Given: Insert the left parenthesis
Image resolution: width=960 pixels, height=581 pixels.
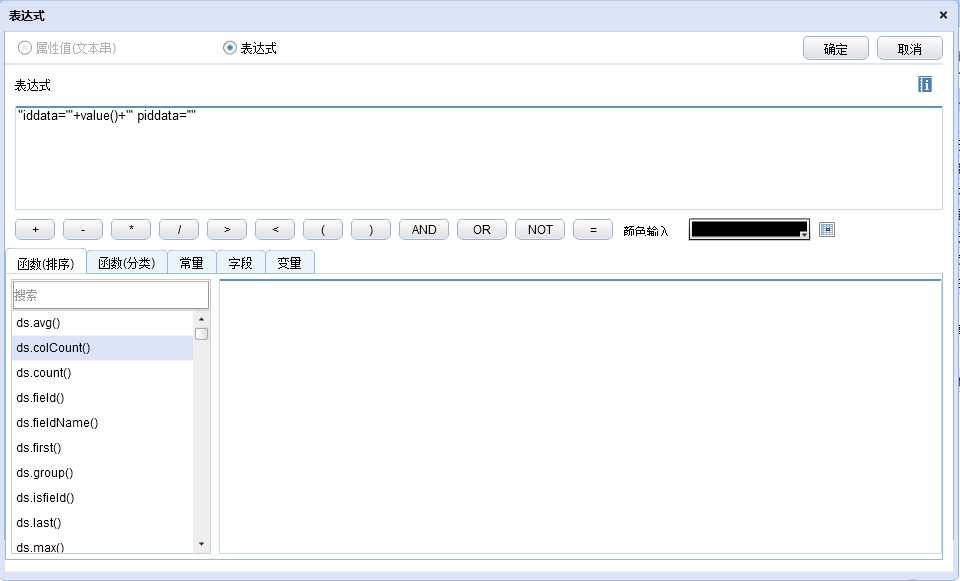Looking at the screenshot, I should (323, 230).
